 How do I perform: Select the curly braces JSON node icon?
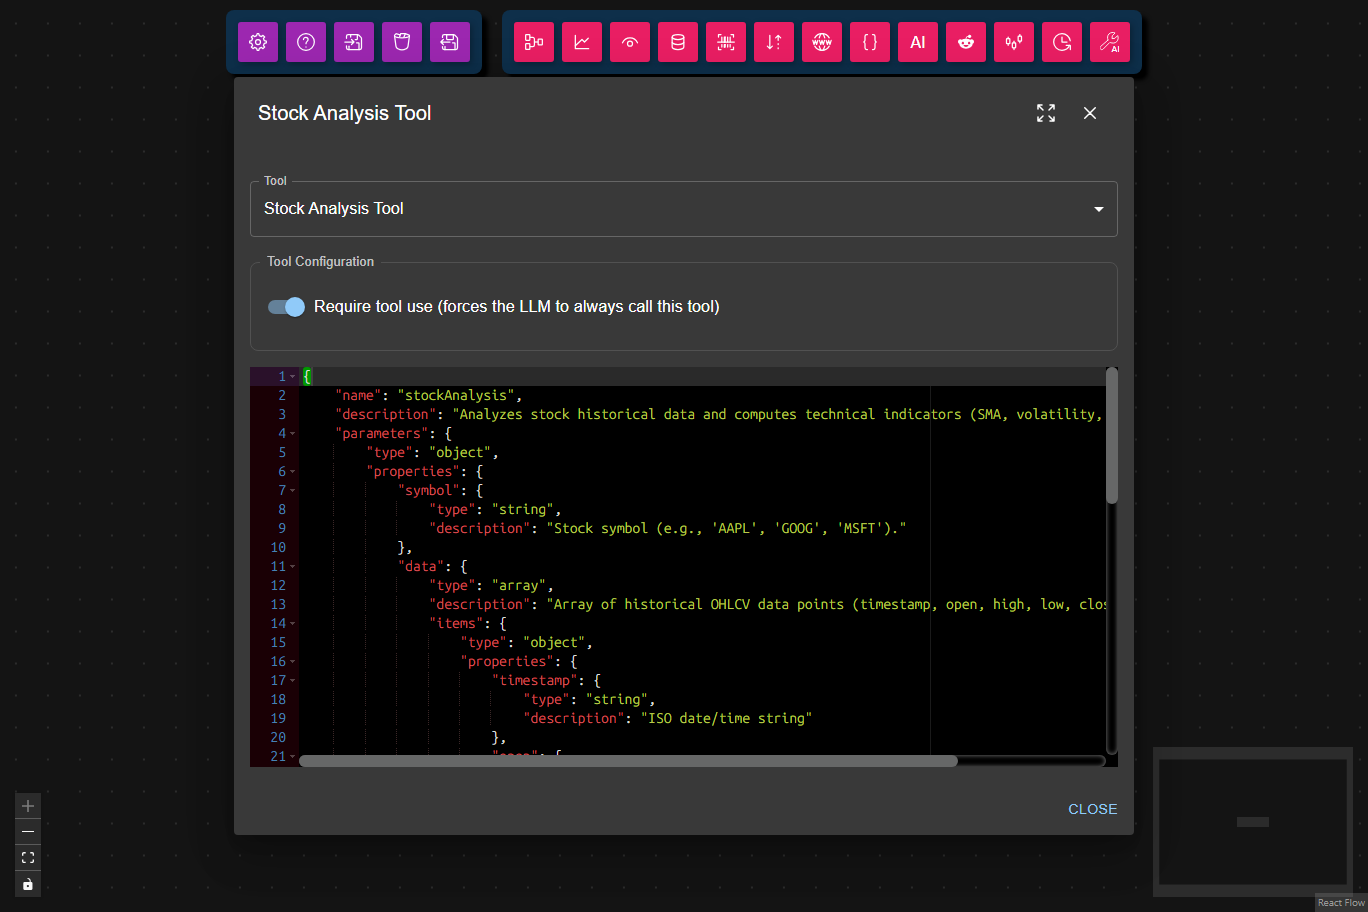(x=869, y=42)
